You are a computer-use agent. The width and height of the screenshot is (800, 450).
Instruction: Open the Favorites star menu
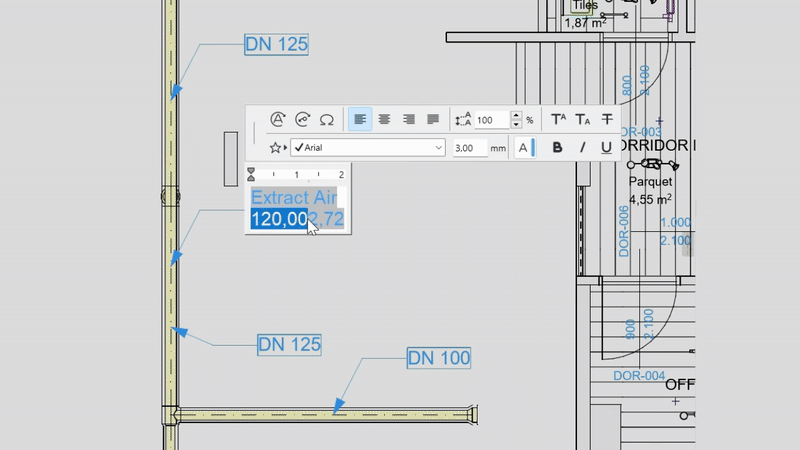(x=276, y=148)
